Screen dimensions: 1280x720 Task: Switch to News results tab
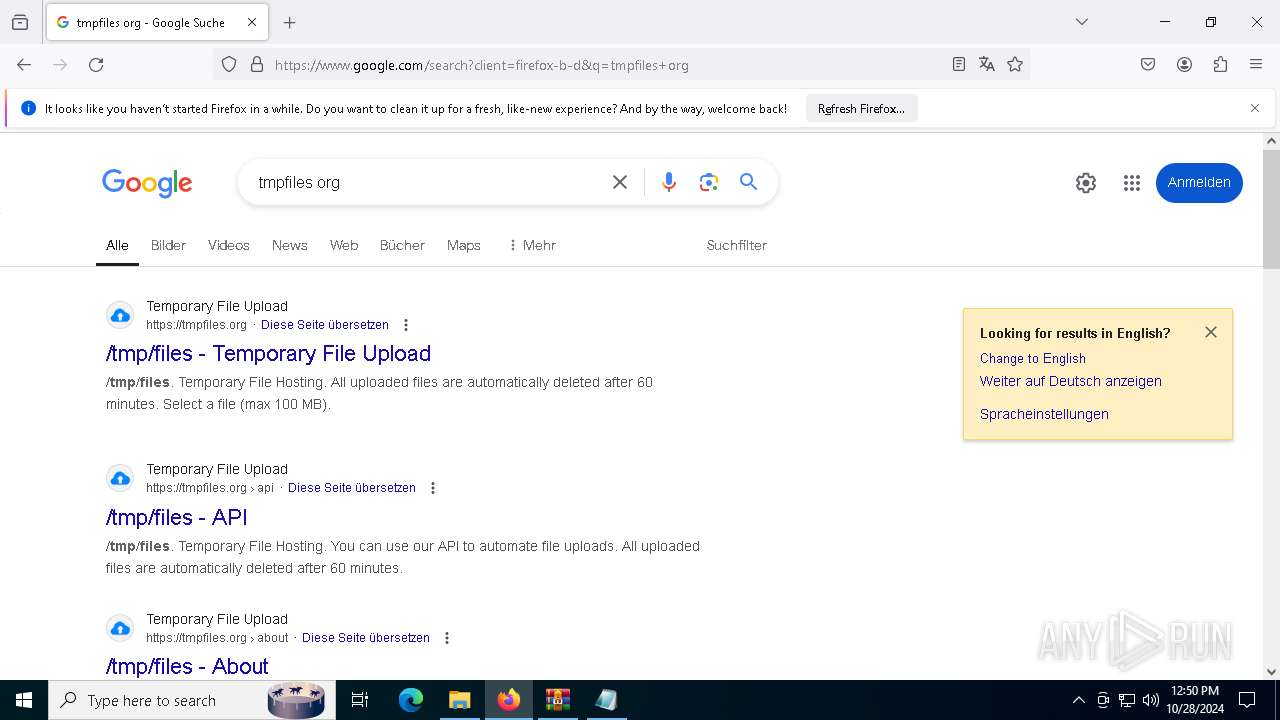[x=290, y=245]
